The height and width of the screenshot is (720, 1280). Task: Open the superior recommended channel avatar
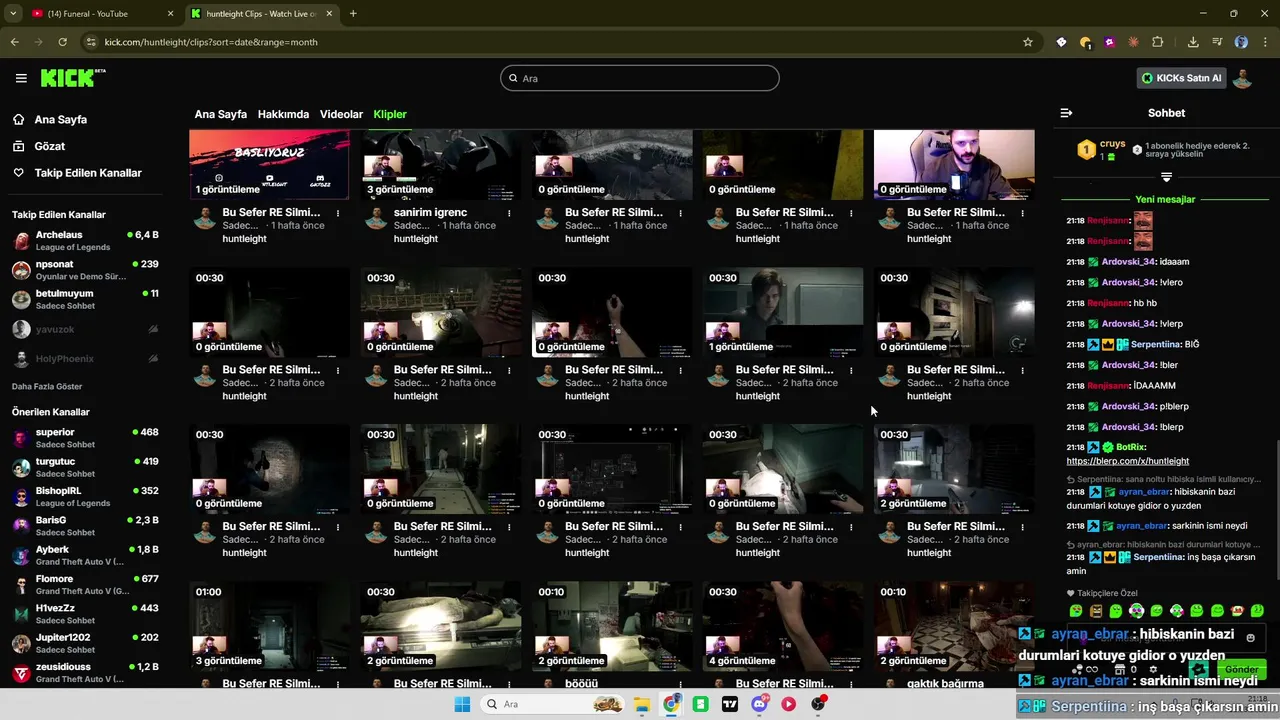point(21,438)
